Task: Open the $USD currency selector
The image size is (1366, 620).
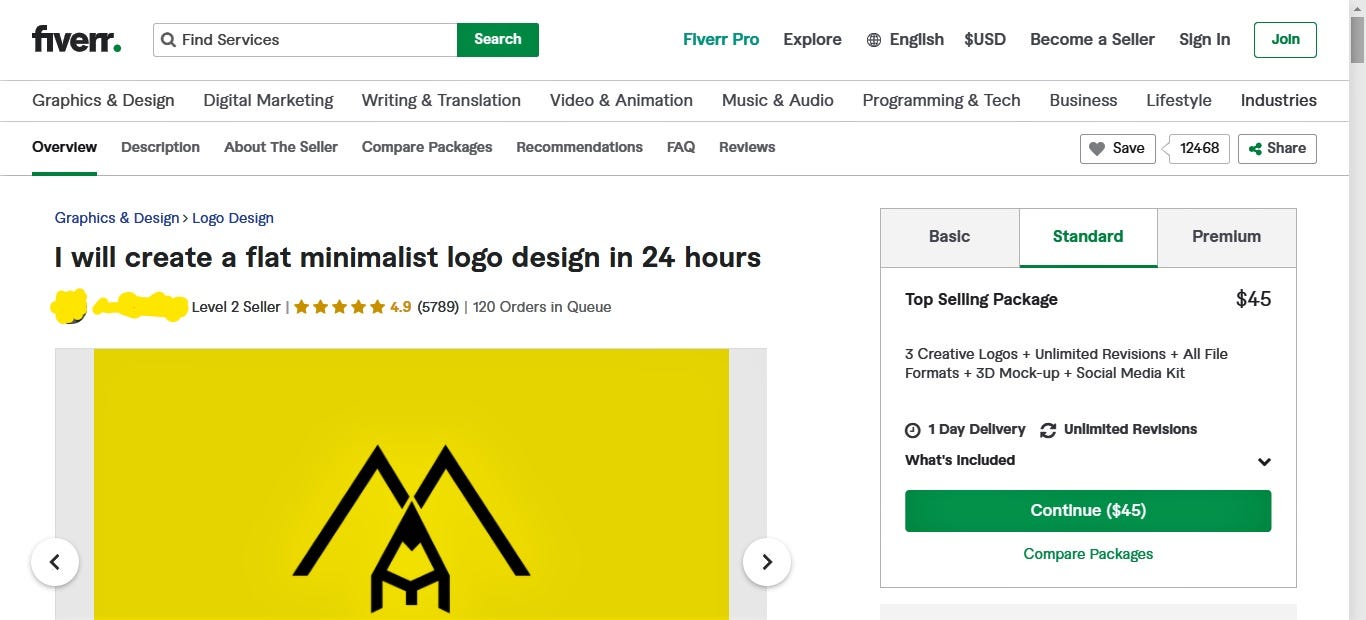Action: (x=985, y=40)
